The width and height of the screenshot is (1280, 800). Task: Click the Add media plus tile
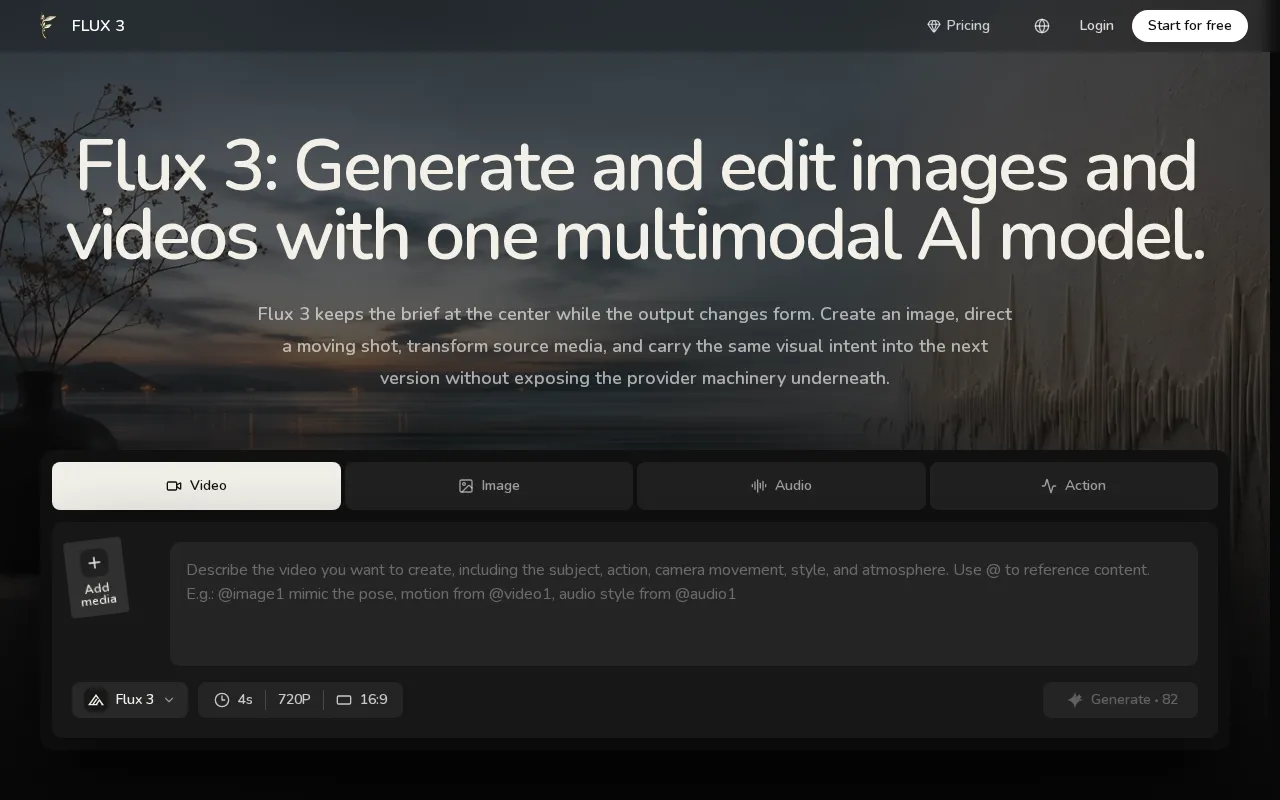[96, 578]
